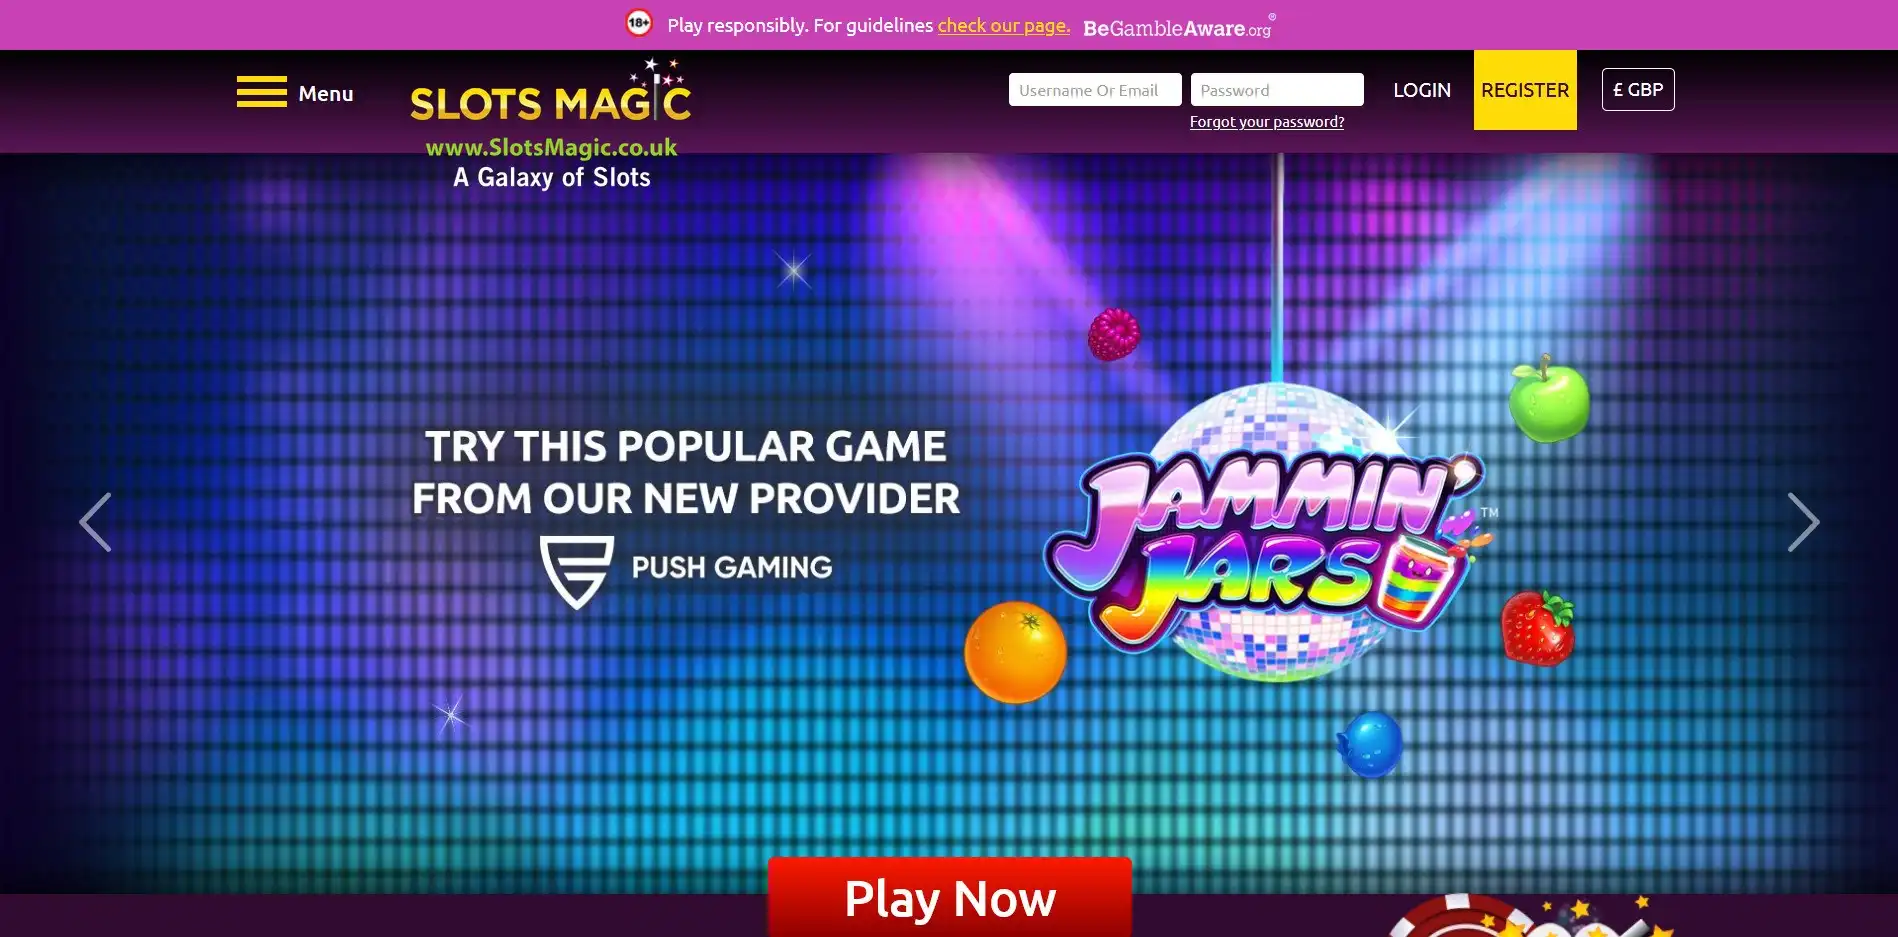Screen dimensions: 1898x937
Task: Click the red Play Now button
Action: (950, 897)
